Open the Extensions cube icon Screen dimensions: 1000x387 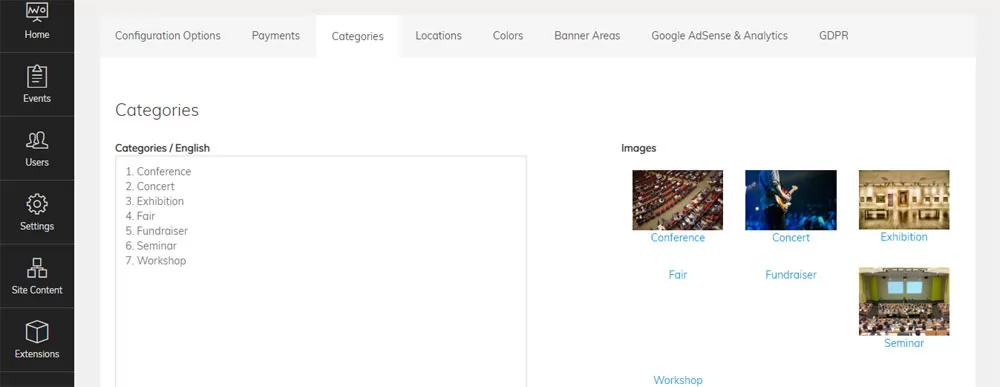37,332
